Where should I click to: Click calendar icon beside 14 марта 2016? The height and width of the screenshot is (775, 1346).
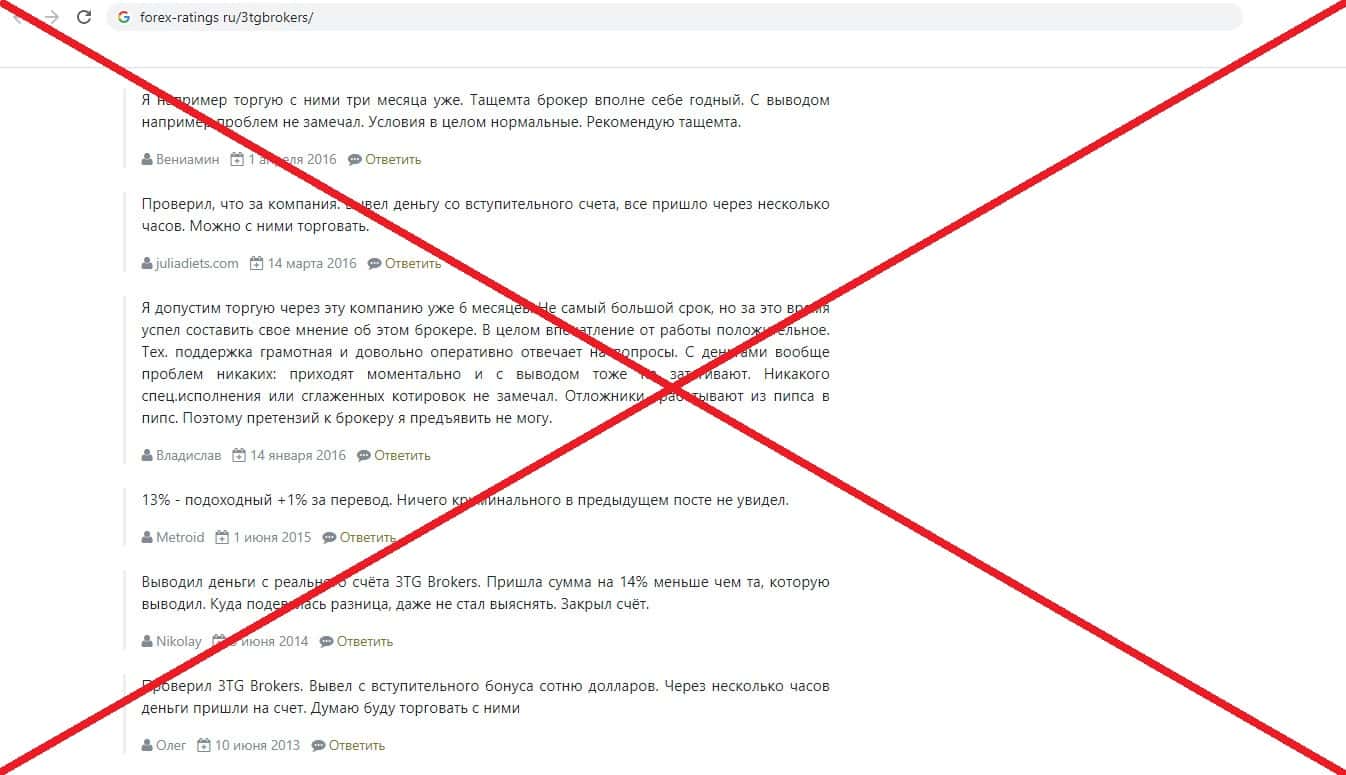point(256,264)
